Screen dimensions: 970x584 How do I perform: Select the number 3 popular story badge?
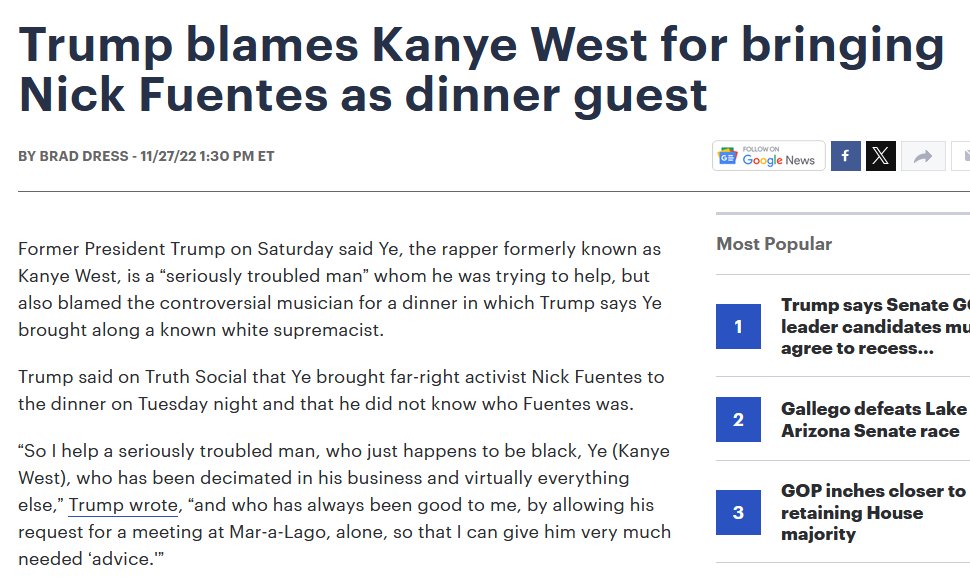(x=738, y=512)
